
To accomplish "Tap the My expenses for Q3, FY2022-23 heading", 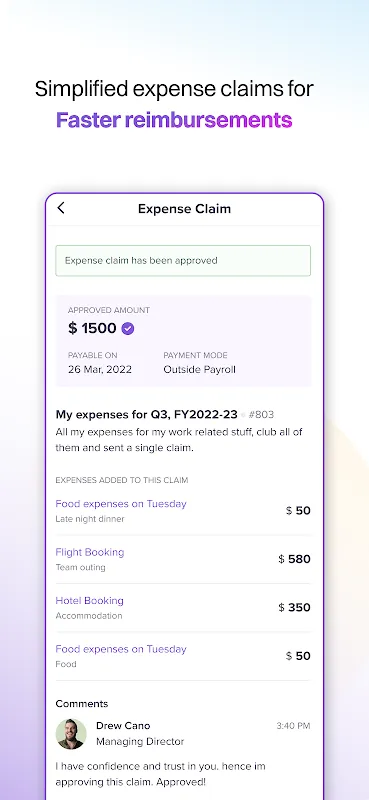I will pyautogui.click(x=146, y=415).
